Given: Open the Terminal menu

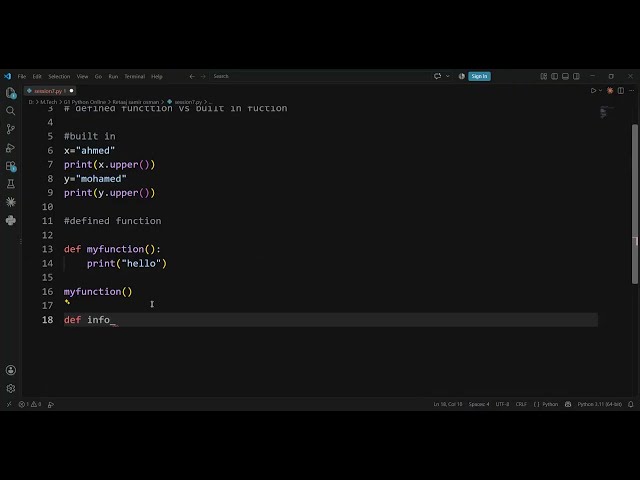Looking at the screenshot, I should tap(135, 76).
